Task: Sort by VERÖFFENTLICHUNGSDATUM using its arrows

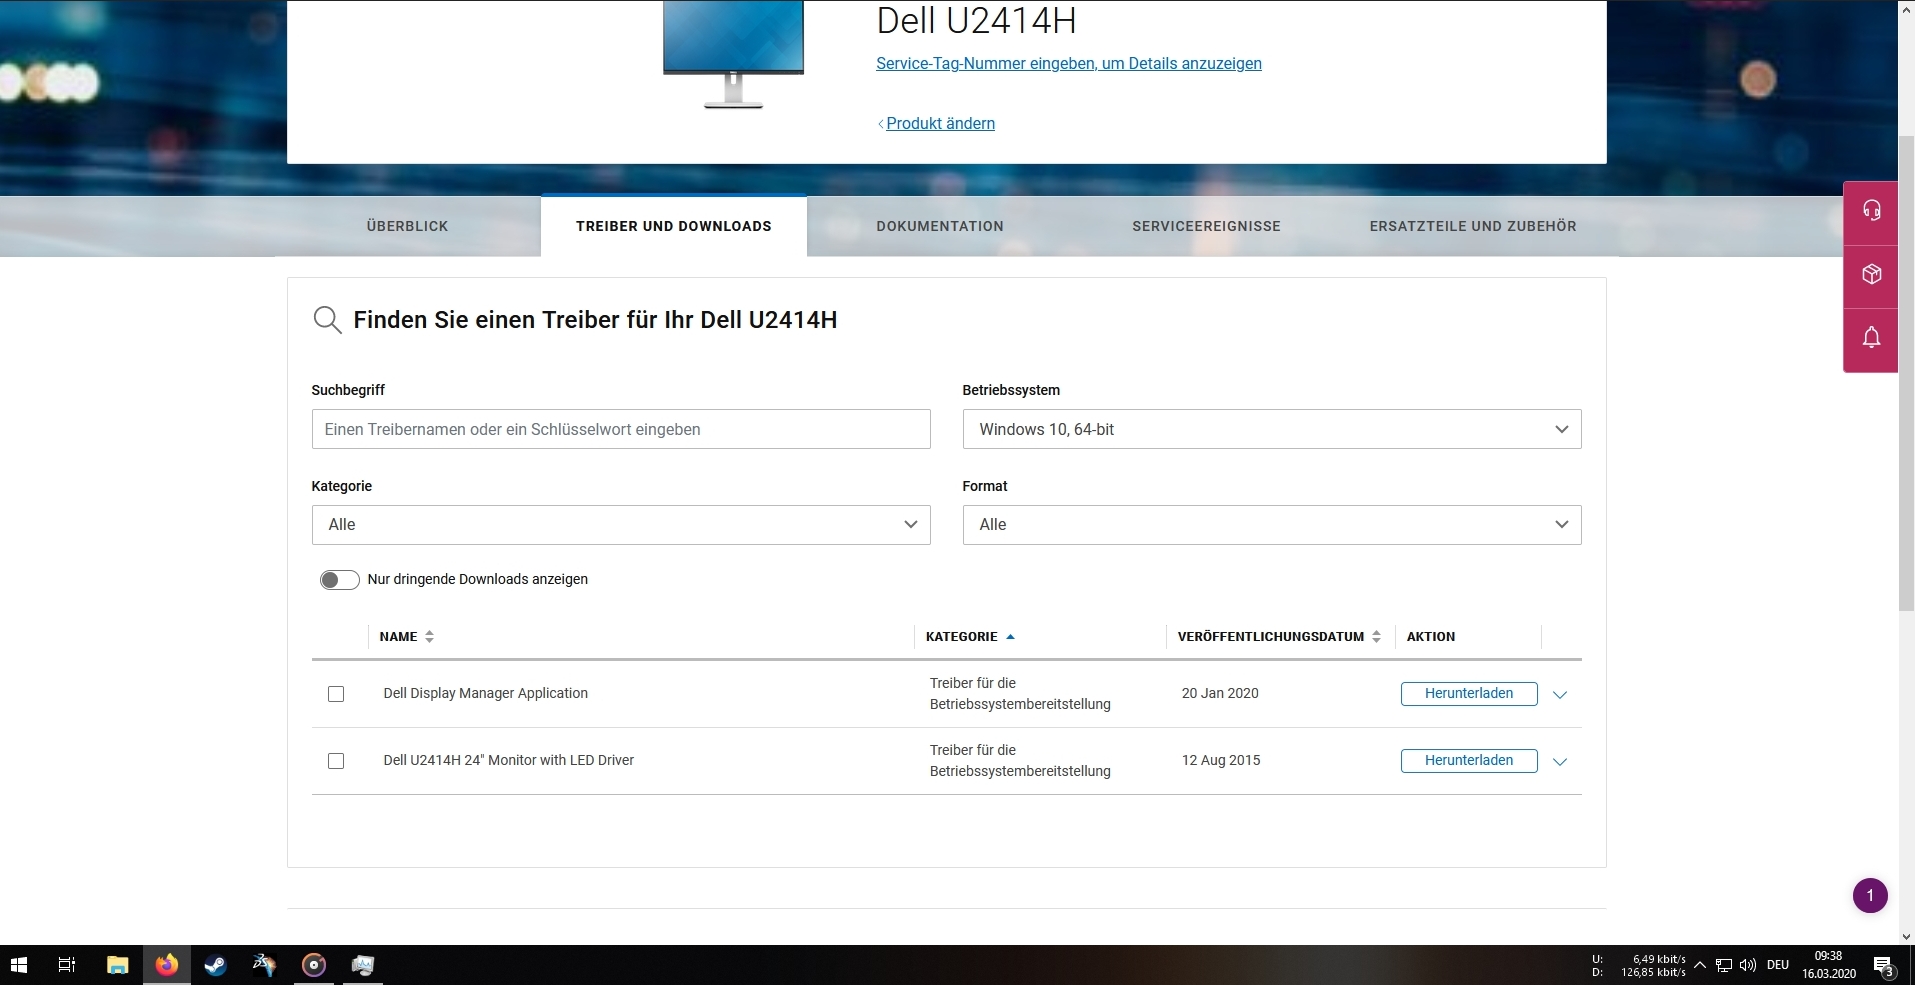Action: tap(1377, 636)
